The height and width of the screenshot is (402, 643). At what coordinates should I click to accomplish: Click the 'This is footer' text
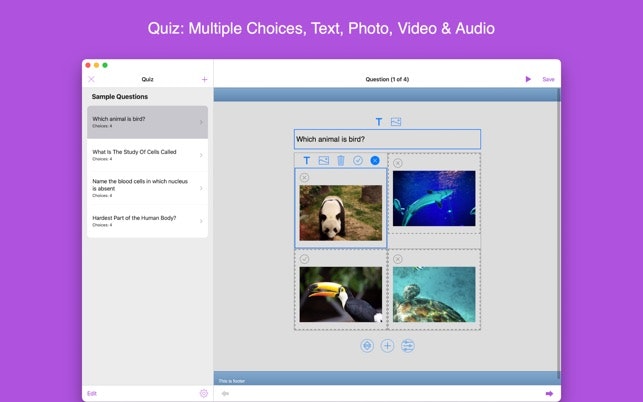[x=232, y=381]
